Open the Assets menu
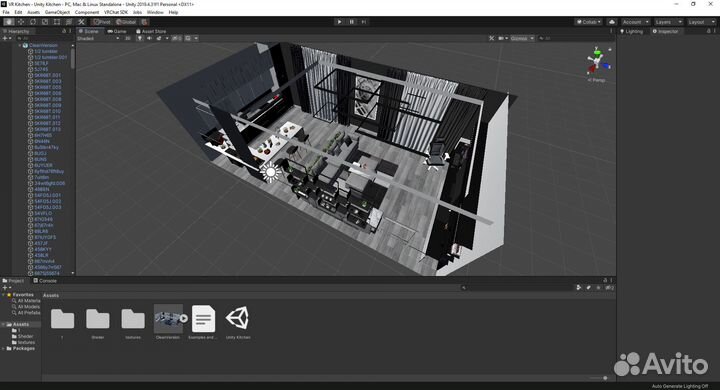Screen dimensions: 720x390 (x=34, y=12)
